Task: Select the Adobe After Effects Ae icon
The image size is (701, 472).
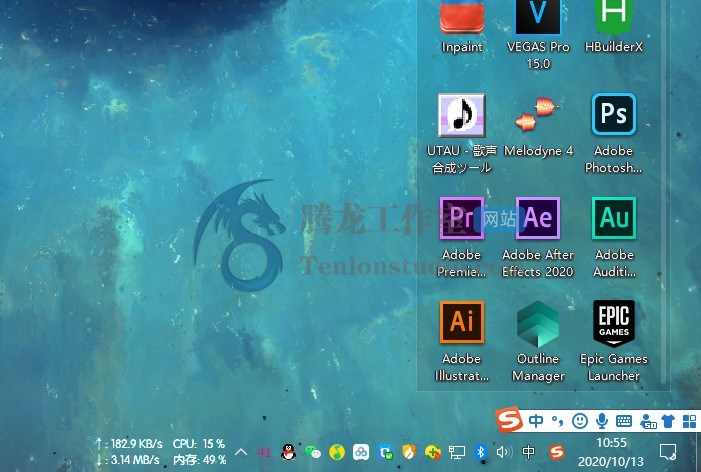Action: [x=538, y=218]
